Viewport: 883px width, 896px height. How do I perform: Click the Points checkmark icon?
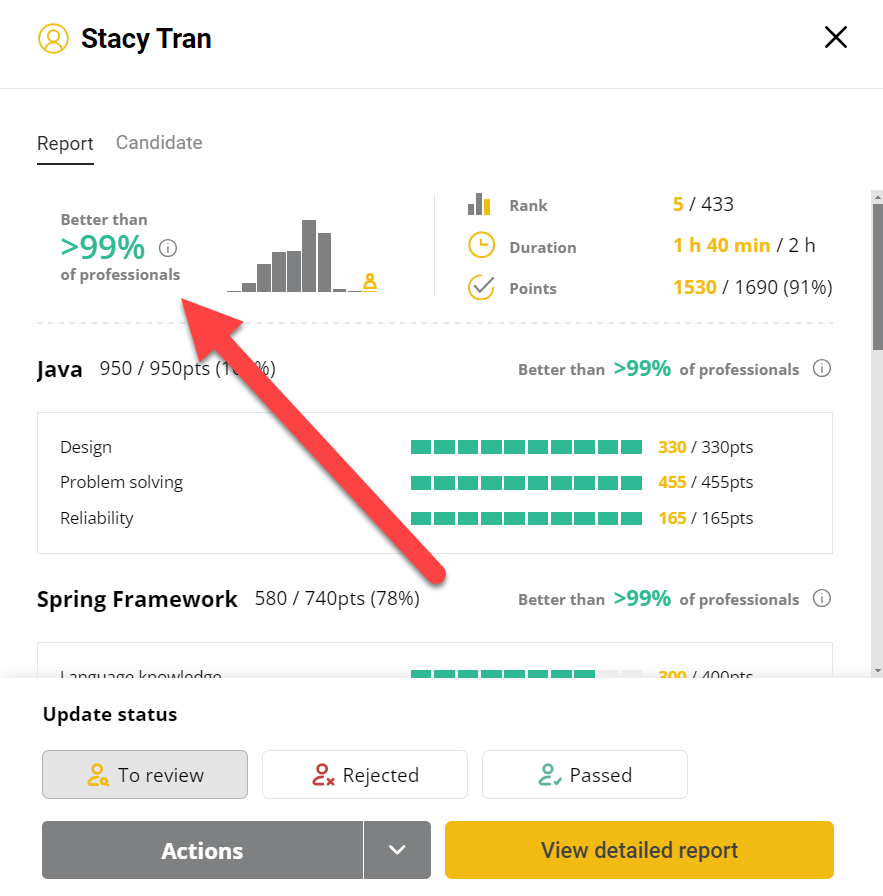pyautogui.click(x=481, y=288)
